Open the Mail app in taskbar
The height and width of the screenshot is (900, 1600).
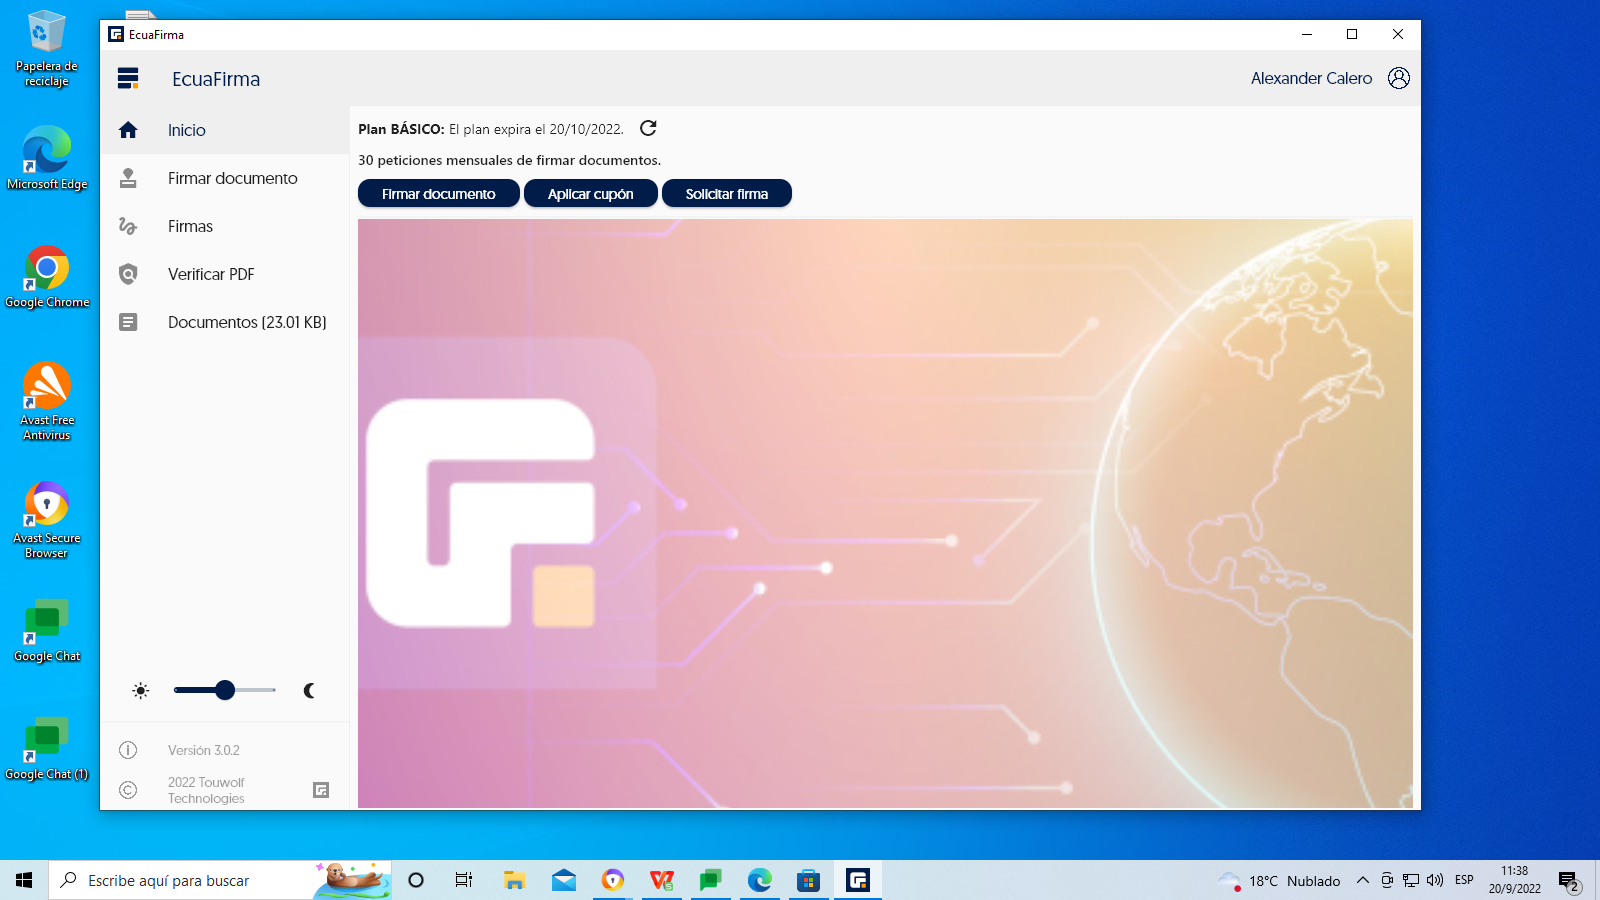point(563,880)
